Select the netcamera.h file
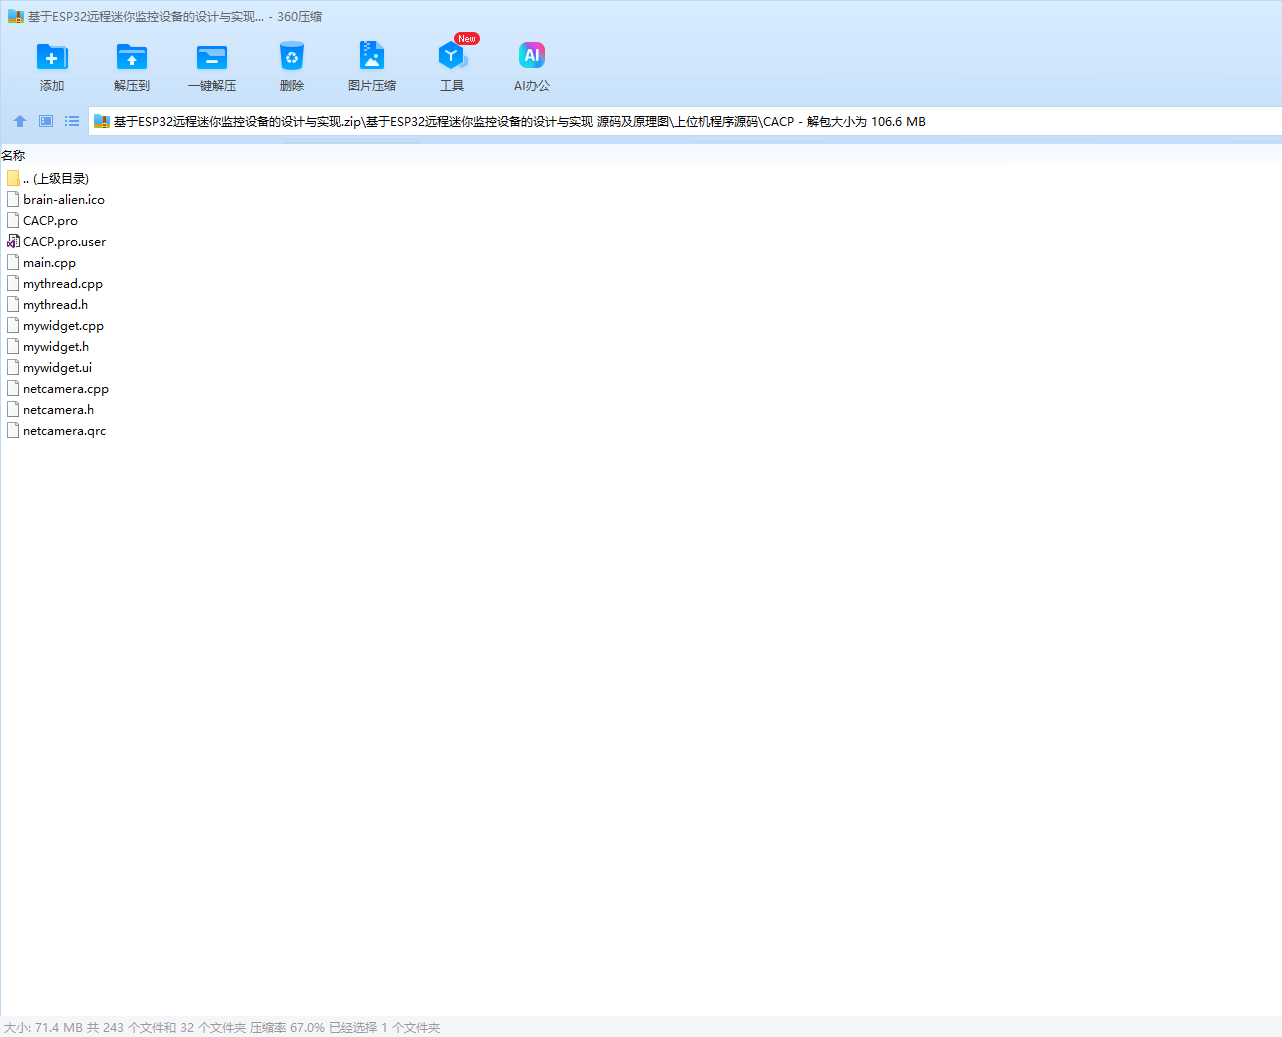Screen dimensions: 1282x1037 58,410
